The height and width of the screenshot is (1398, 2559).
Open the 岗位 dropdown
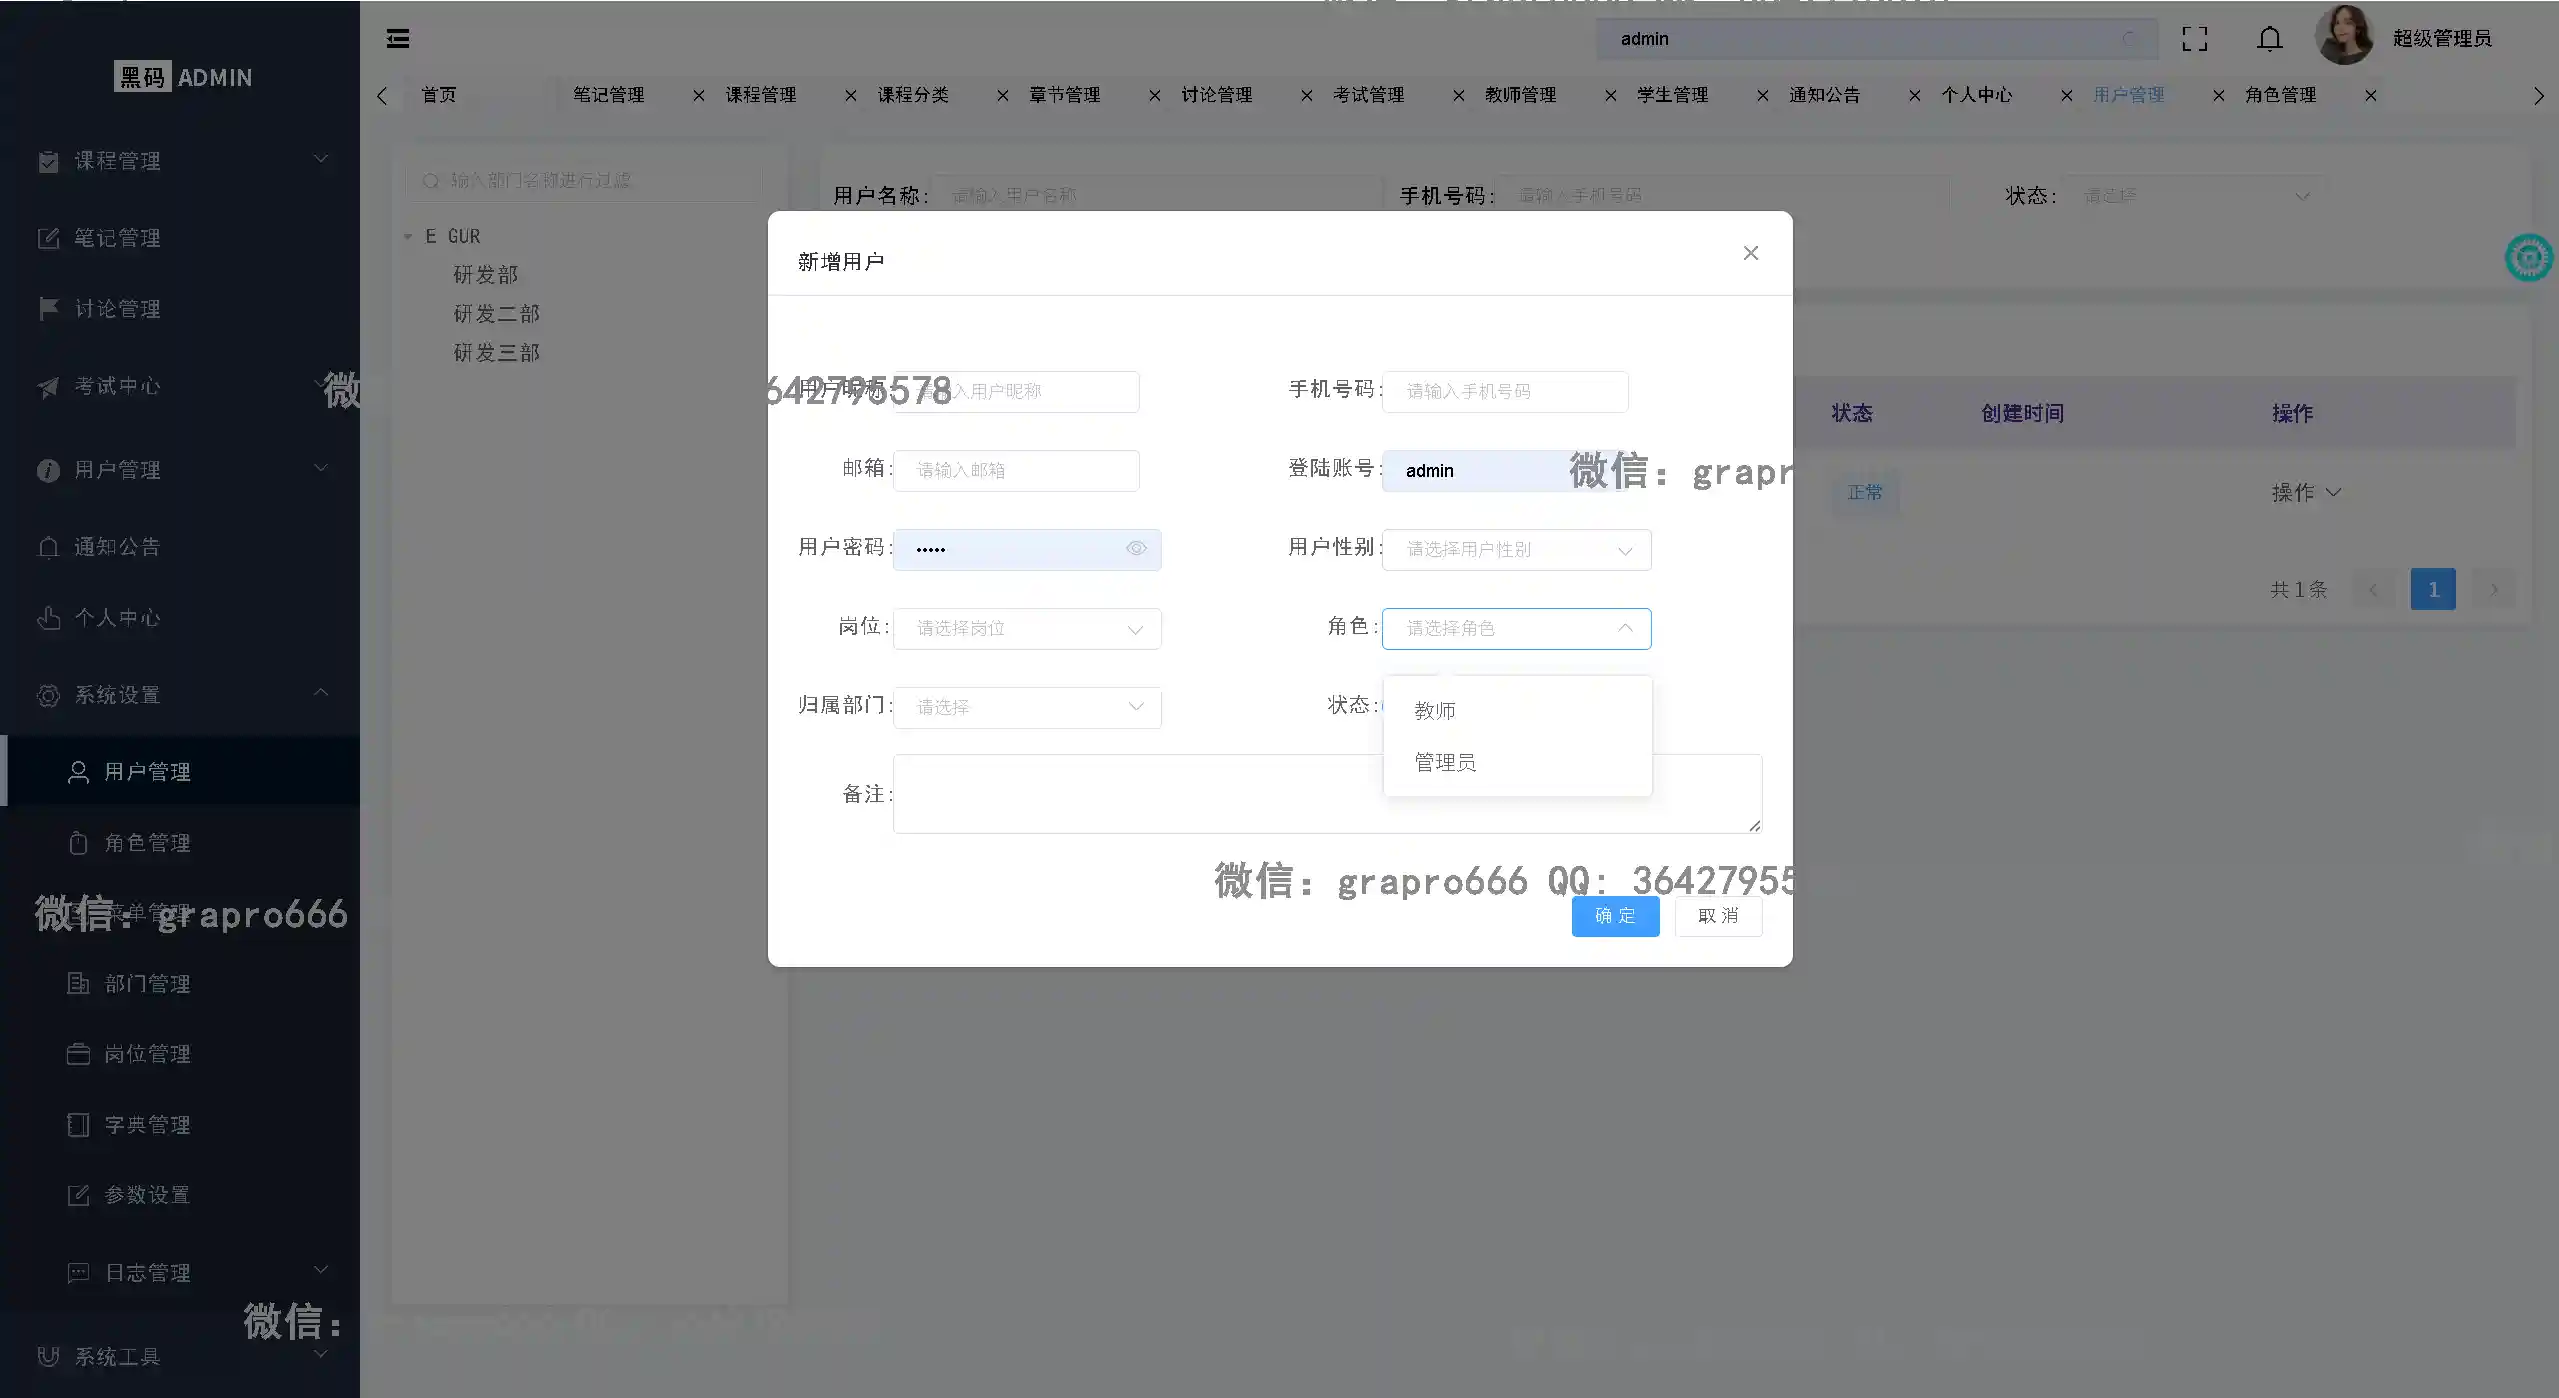1026,629
